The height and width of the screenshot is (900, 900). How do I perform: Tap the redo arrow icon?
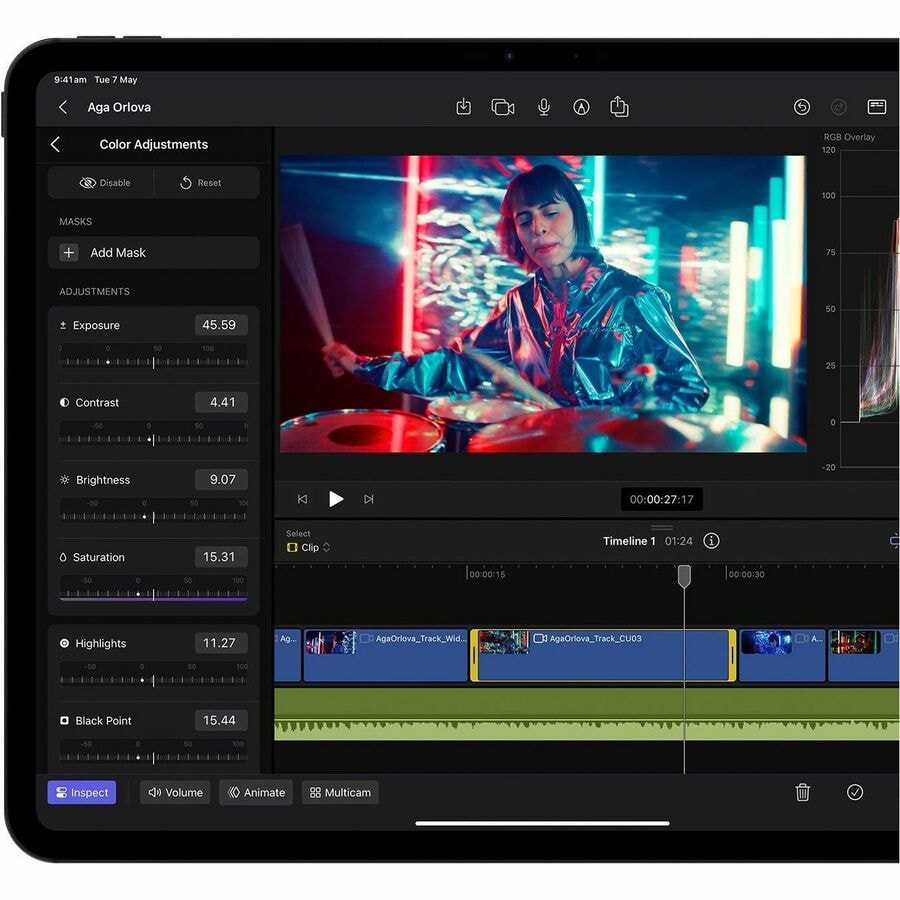coord(839,107)
